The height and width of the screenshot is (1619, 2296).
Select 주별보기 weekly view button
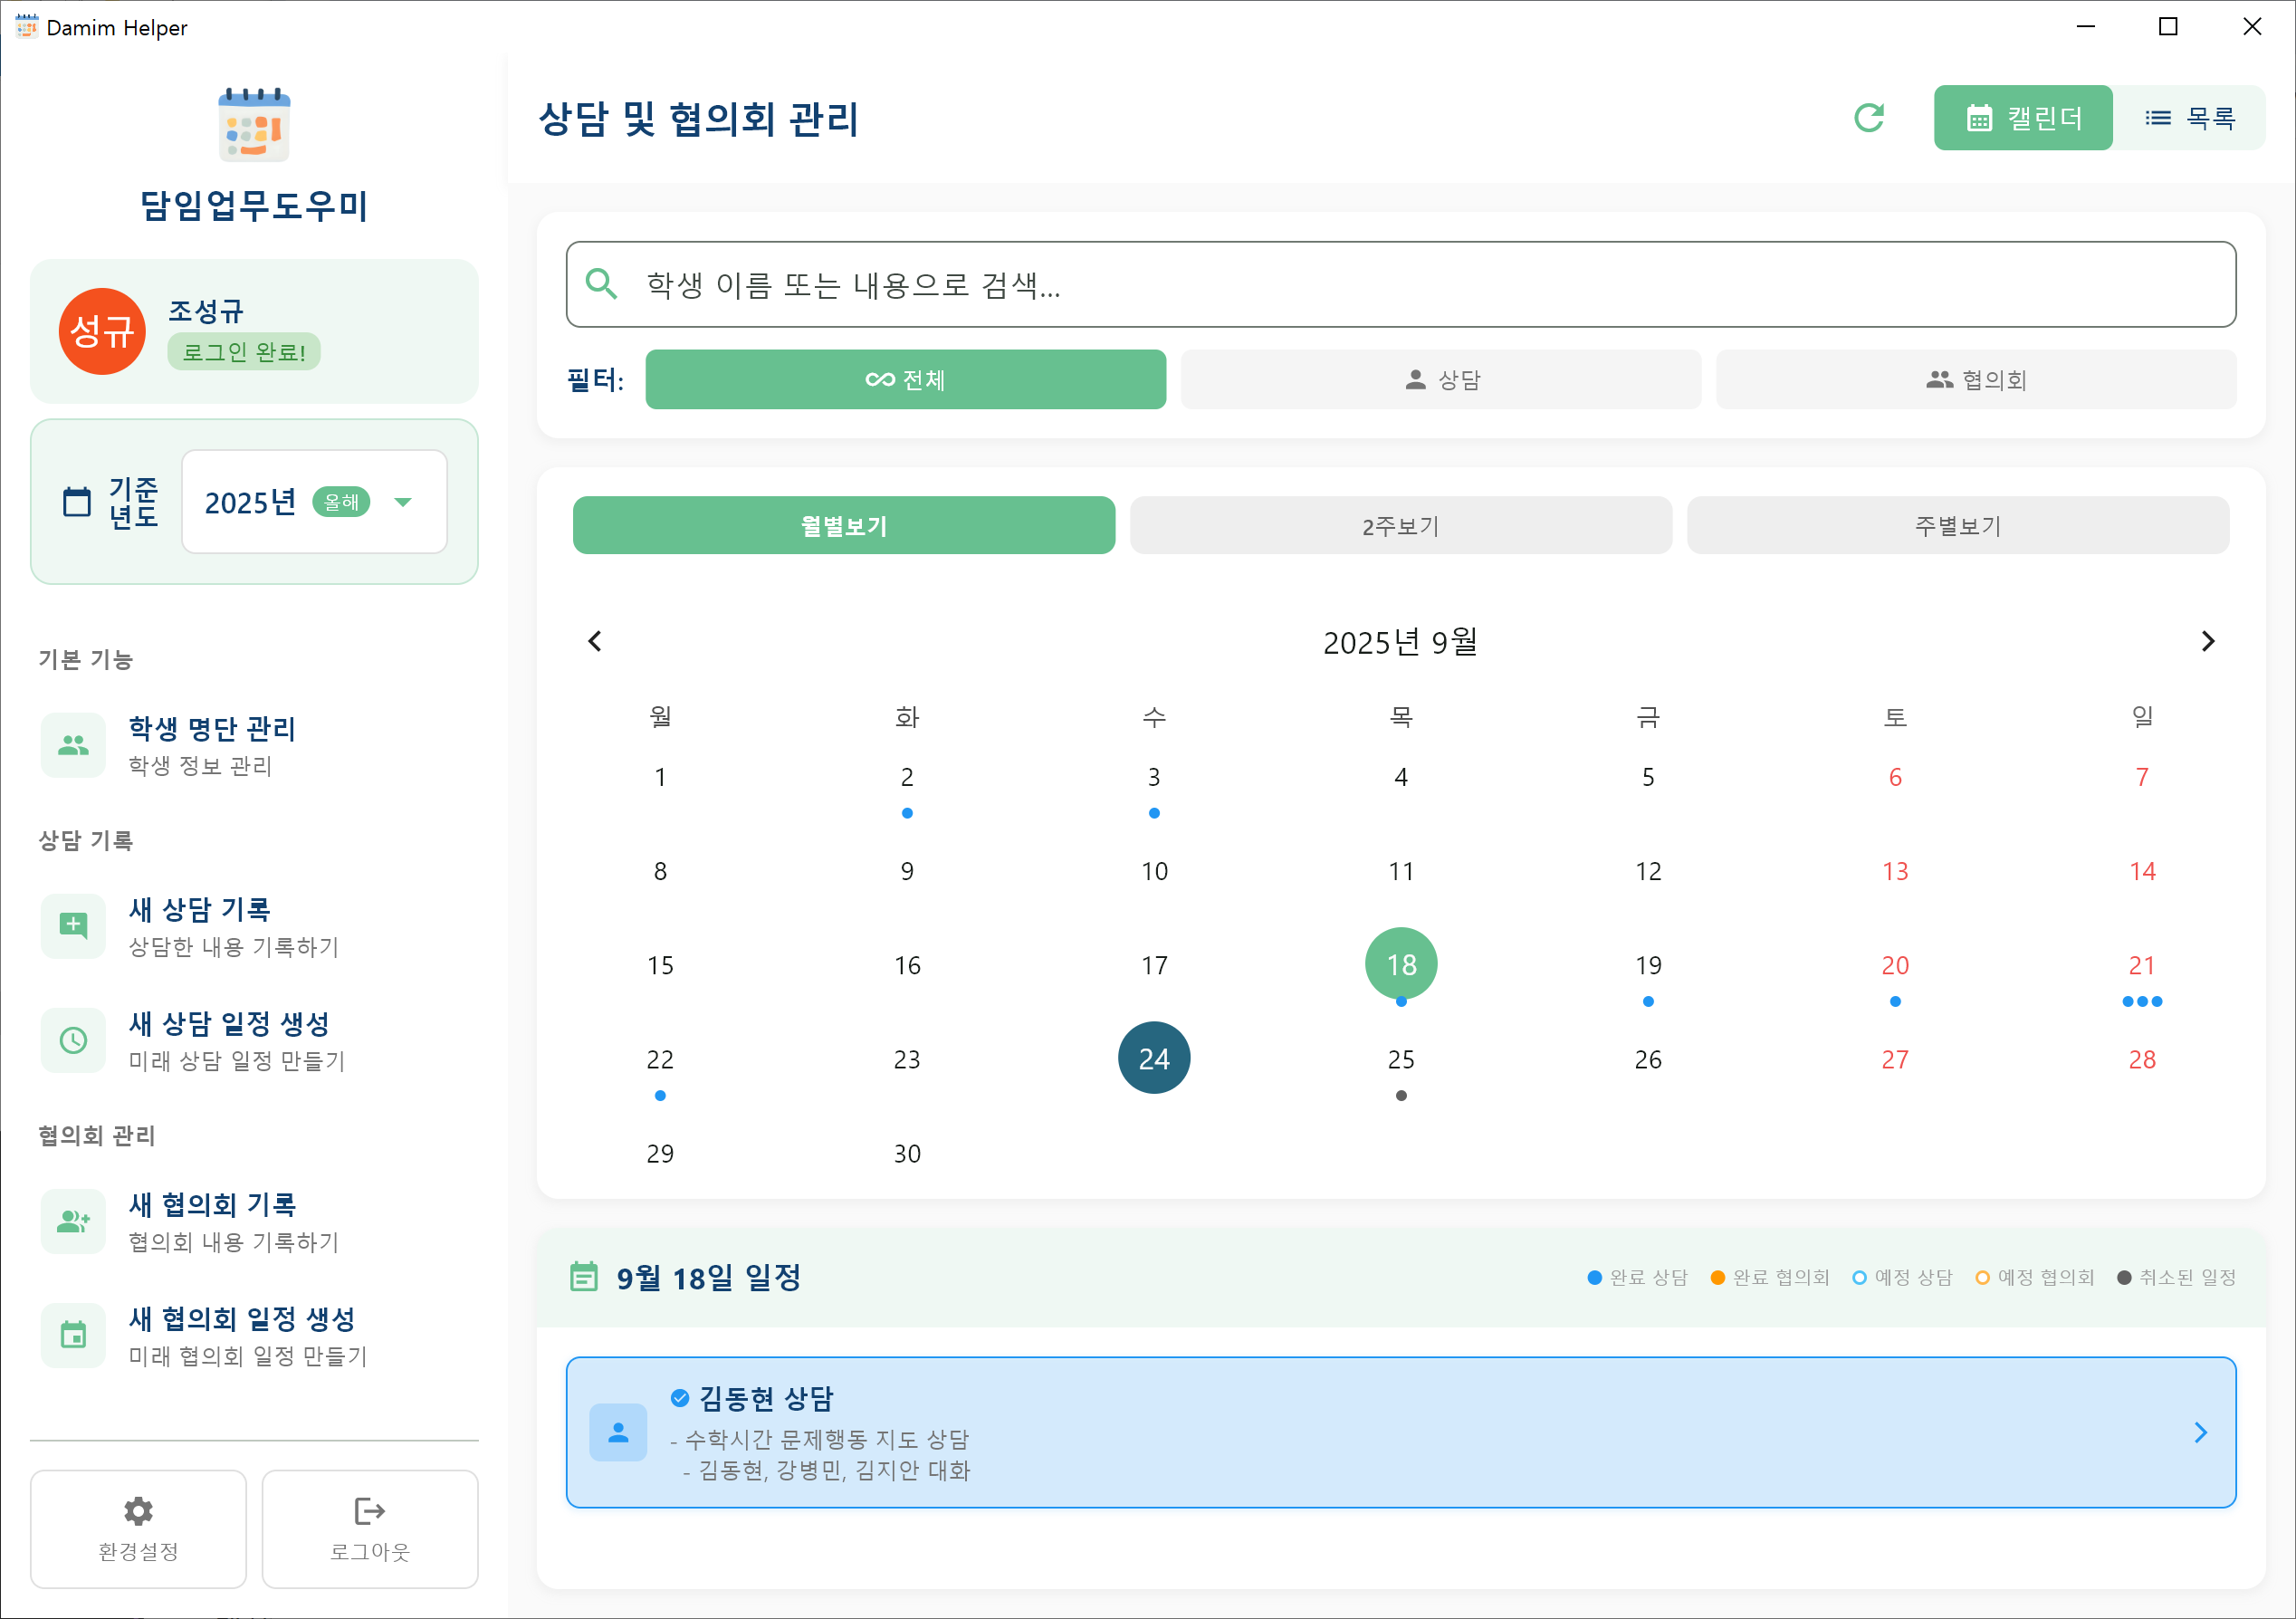click(x=1957, y=525)
